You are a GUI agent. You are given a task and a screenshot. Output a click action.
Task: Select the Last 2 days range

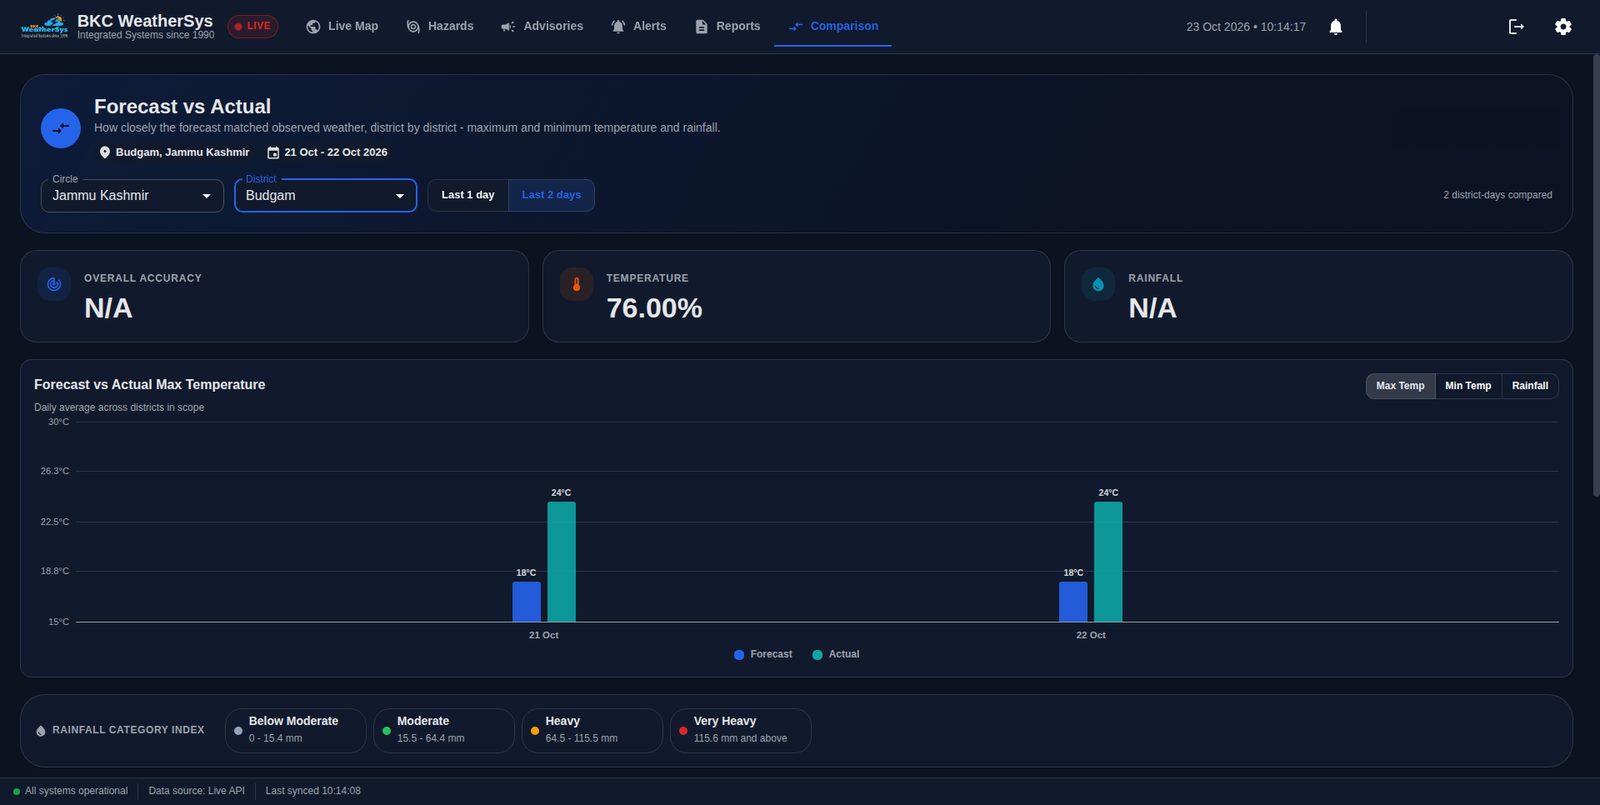(551, 195)
